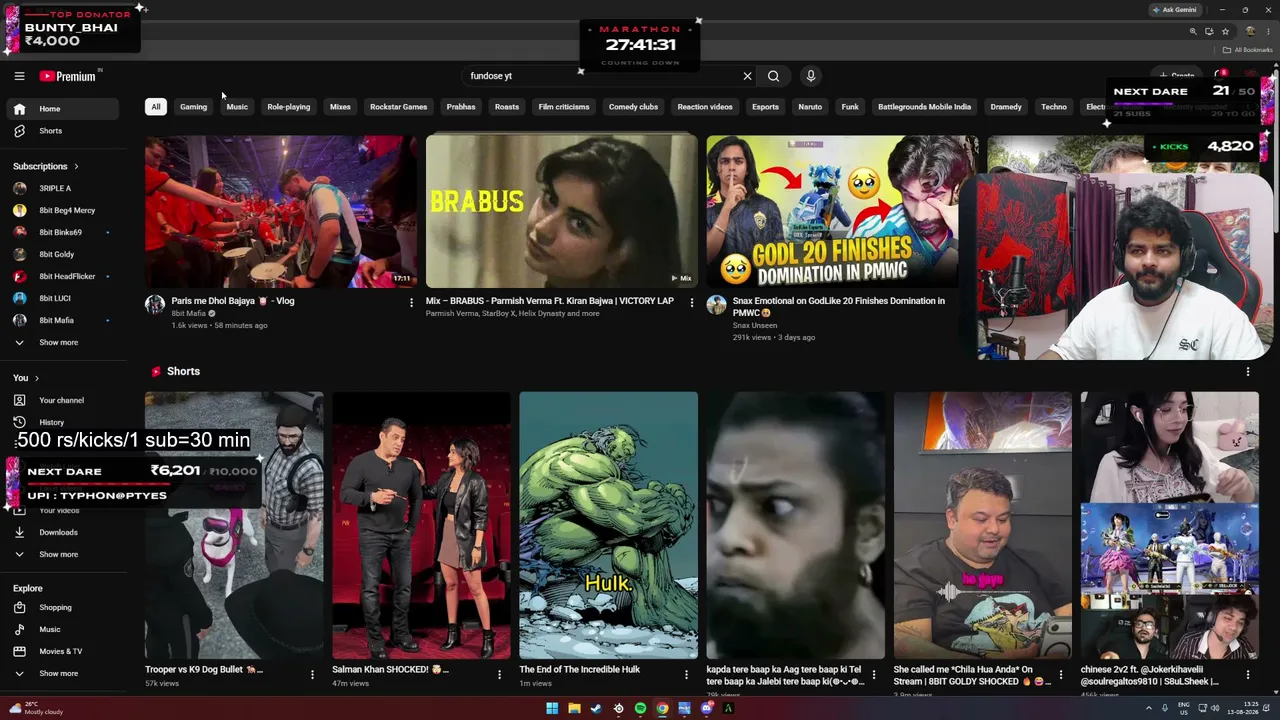Click the magnifier search button
The image size is (1280, 720).
pyautogui.click(x=773, y=76)
